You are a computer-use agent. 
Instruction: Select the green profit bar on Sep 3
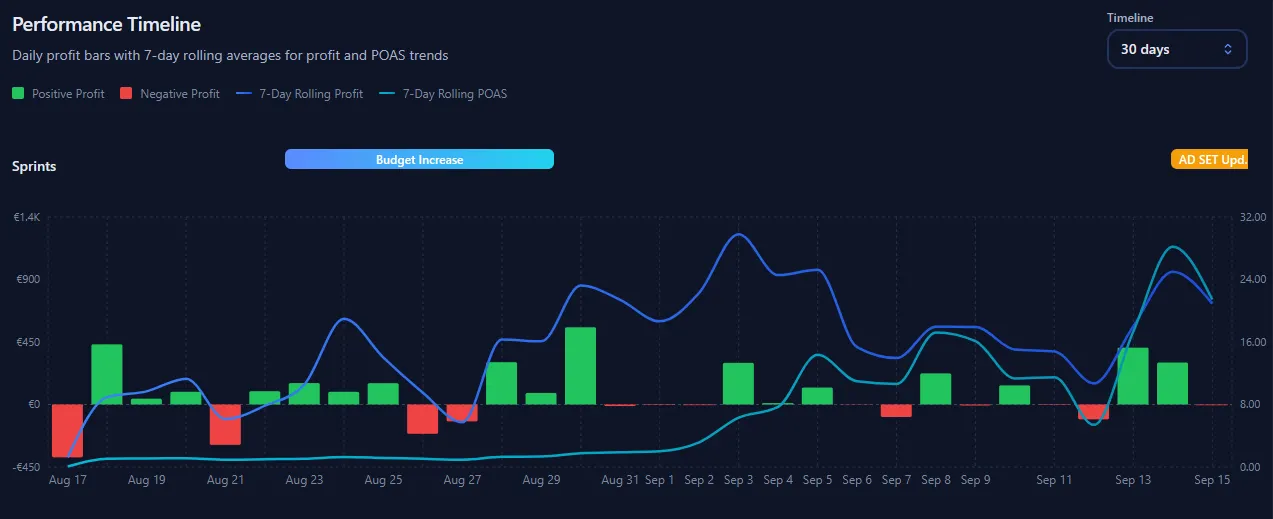point(738,383)
